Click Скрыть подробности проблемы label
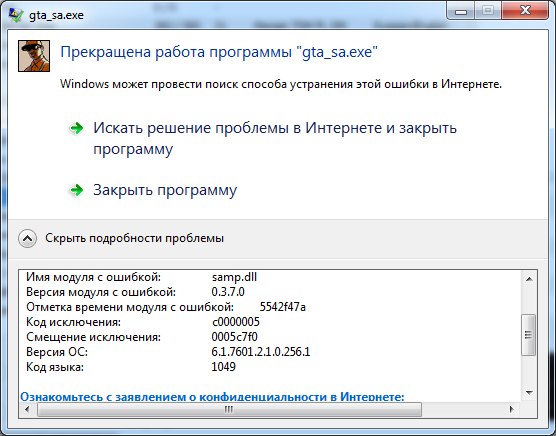The height and width of the screenshot is (436, 556). tap(134, 238)
